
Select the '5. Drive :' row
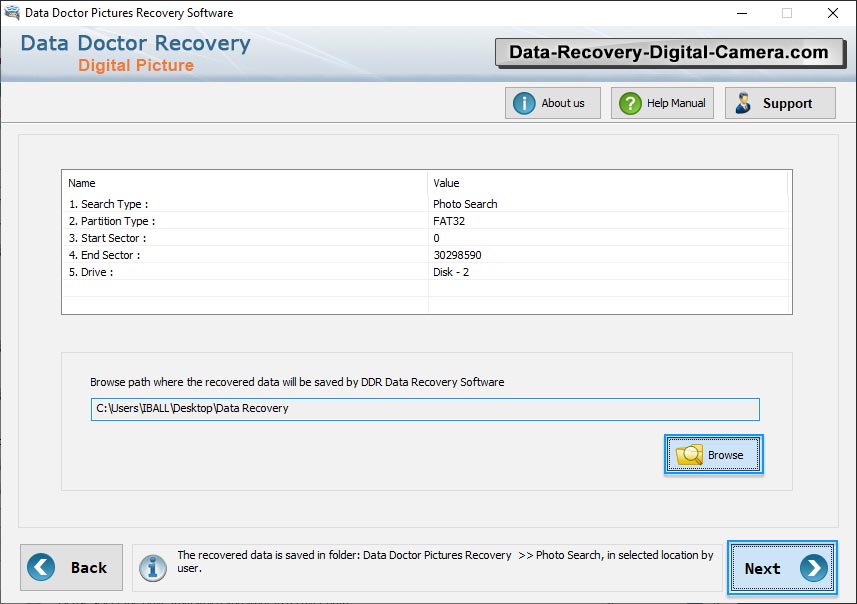pos(426,272)
